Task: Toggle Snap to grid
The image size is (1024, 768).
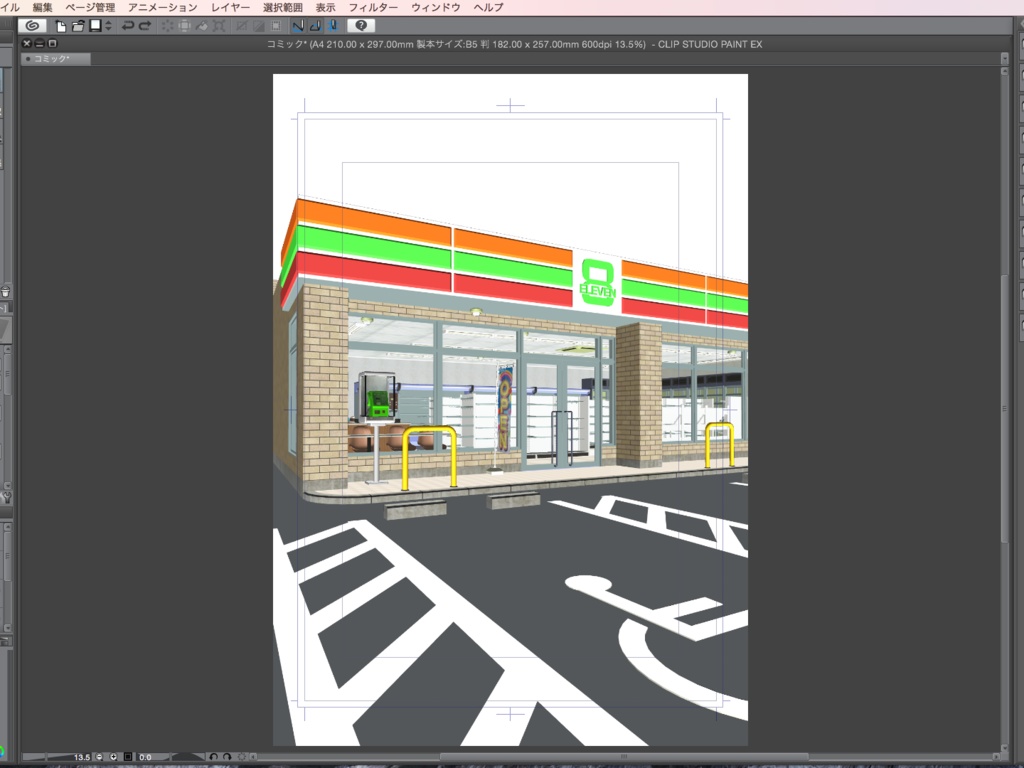Action: (332, 26)
